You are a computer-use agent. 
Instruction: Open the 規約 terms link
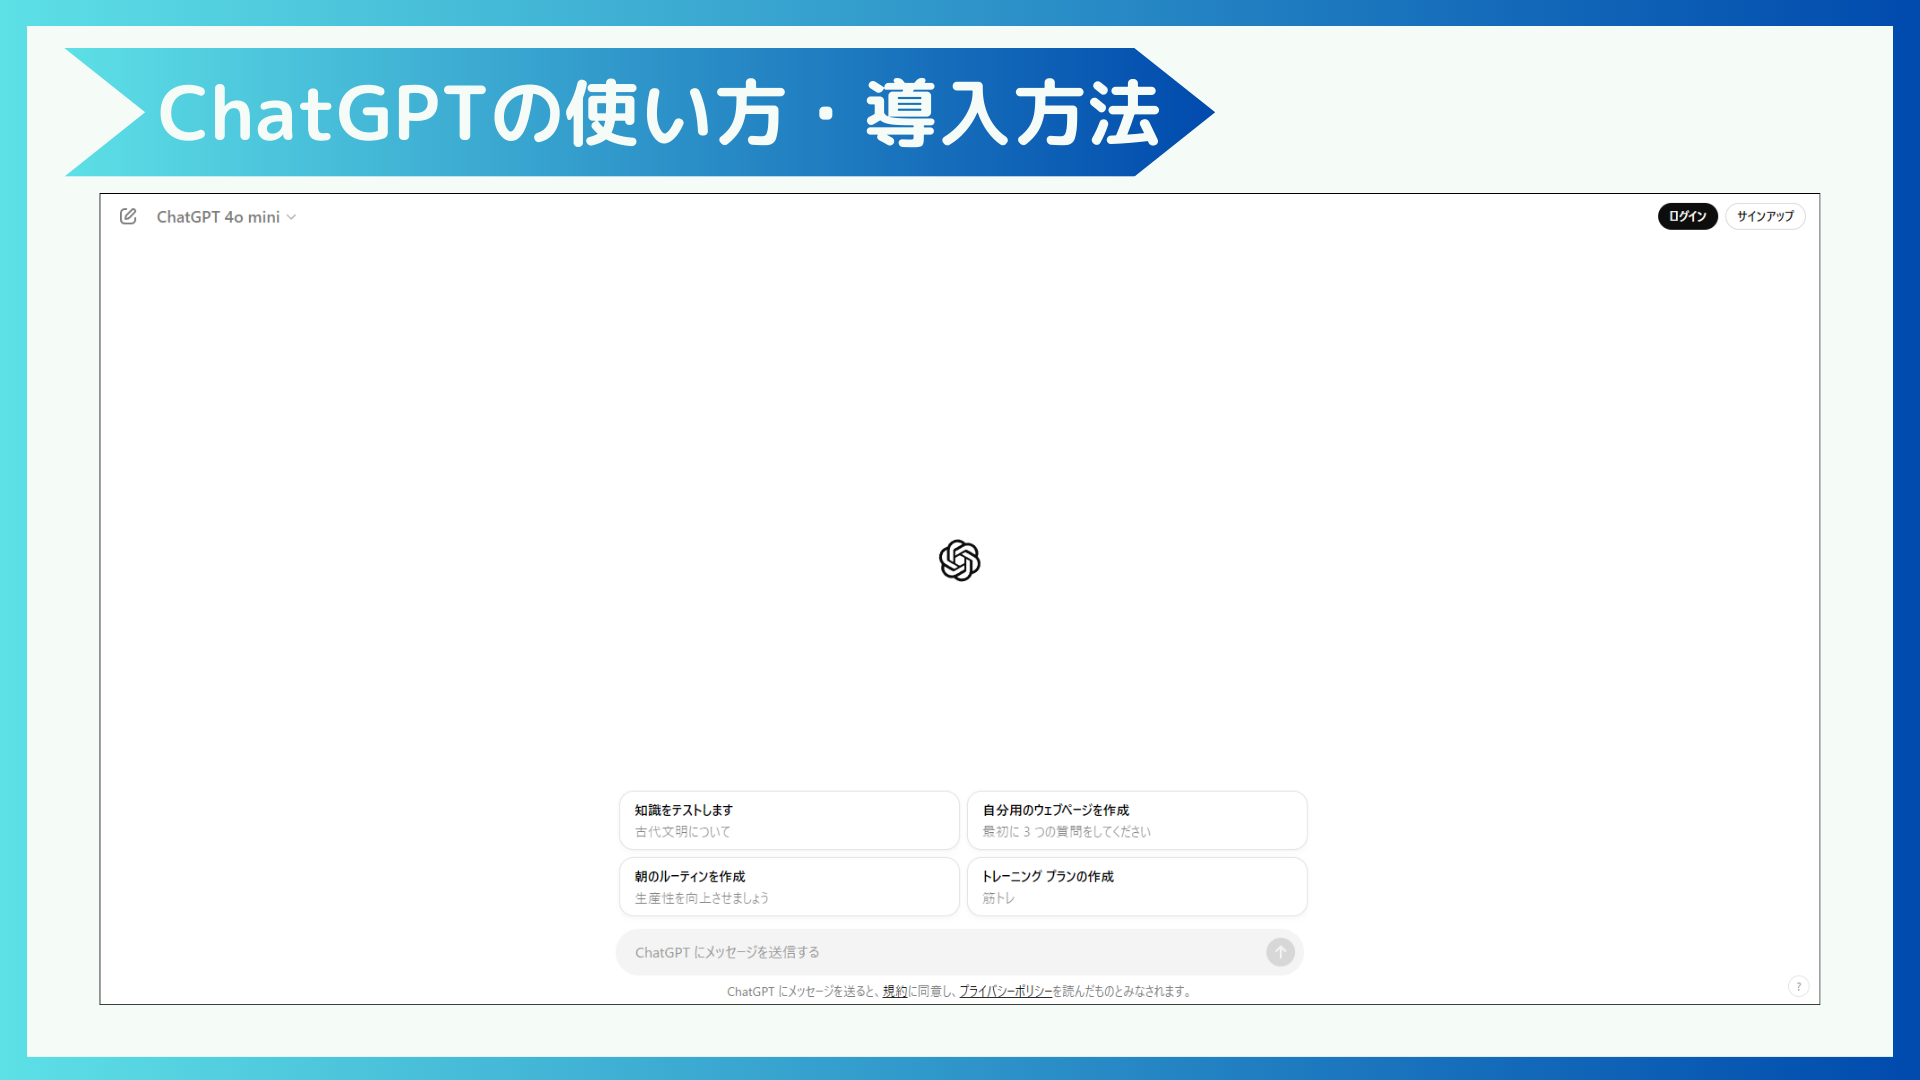coord(893,991)
